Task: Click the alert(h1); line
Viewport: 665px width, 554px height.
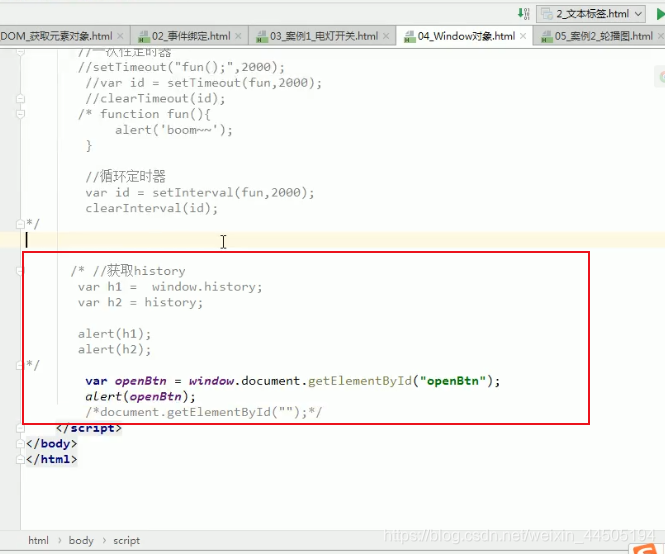Action: (115, 334)
